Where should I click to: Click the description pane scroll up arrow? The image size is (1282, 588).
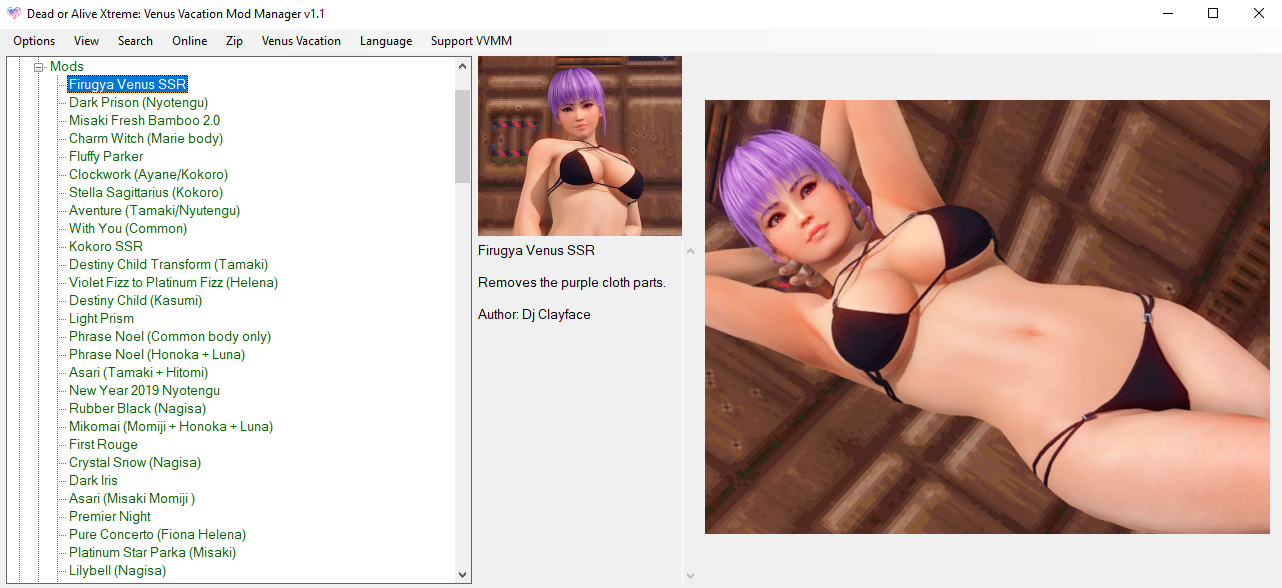[690, 250]
